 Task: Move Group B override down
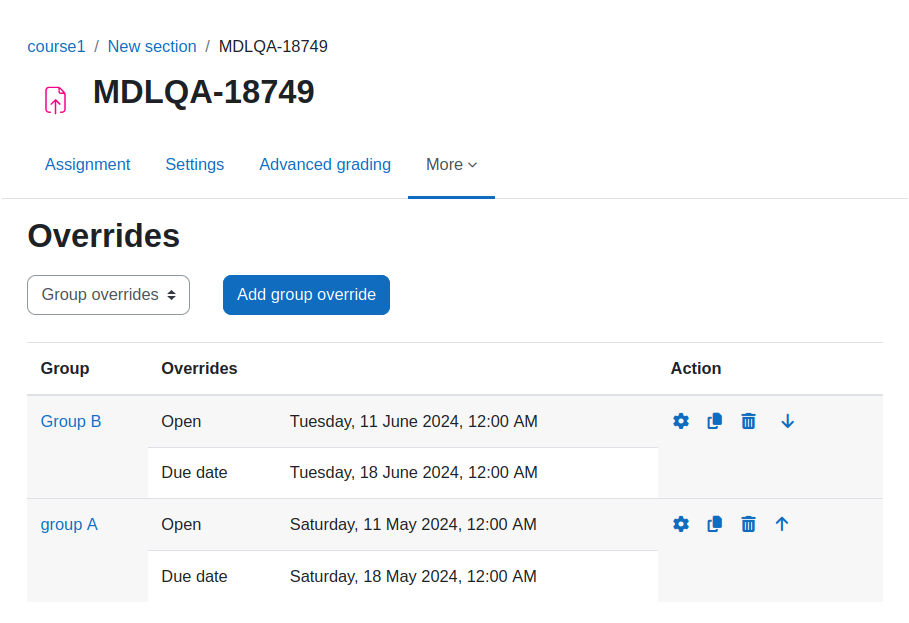tap(787, 421)
